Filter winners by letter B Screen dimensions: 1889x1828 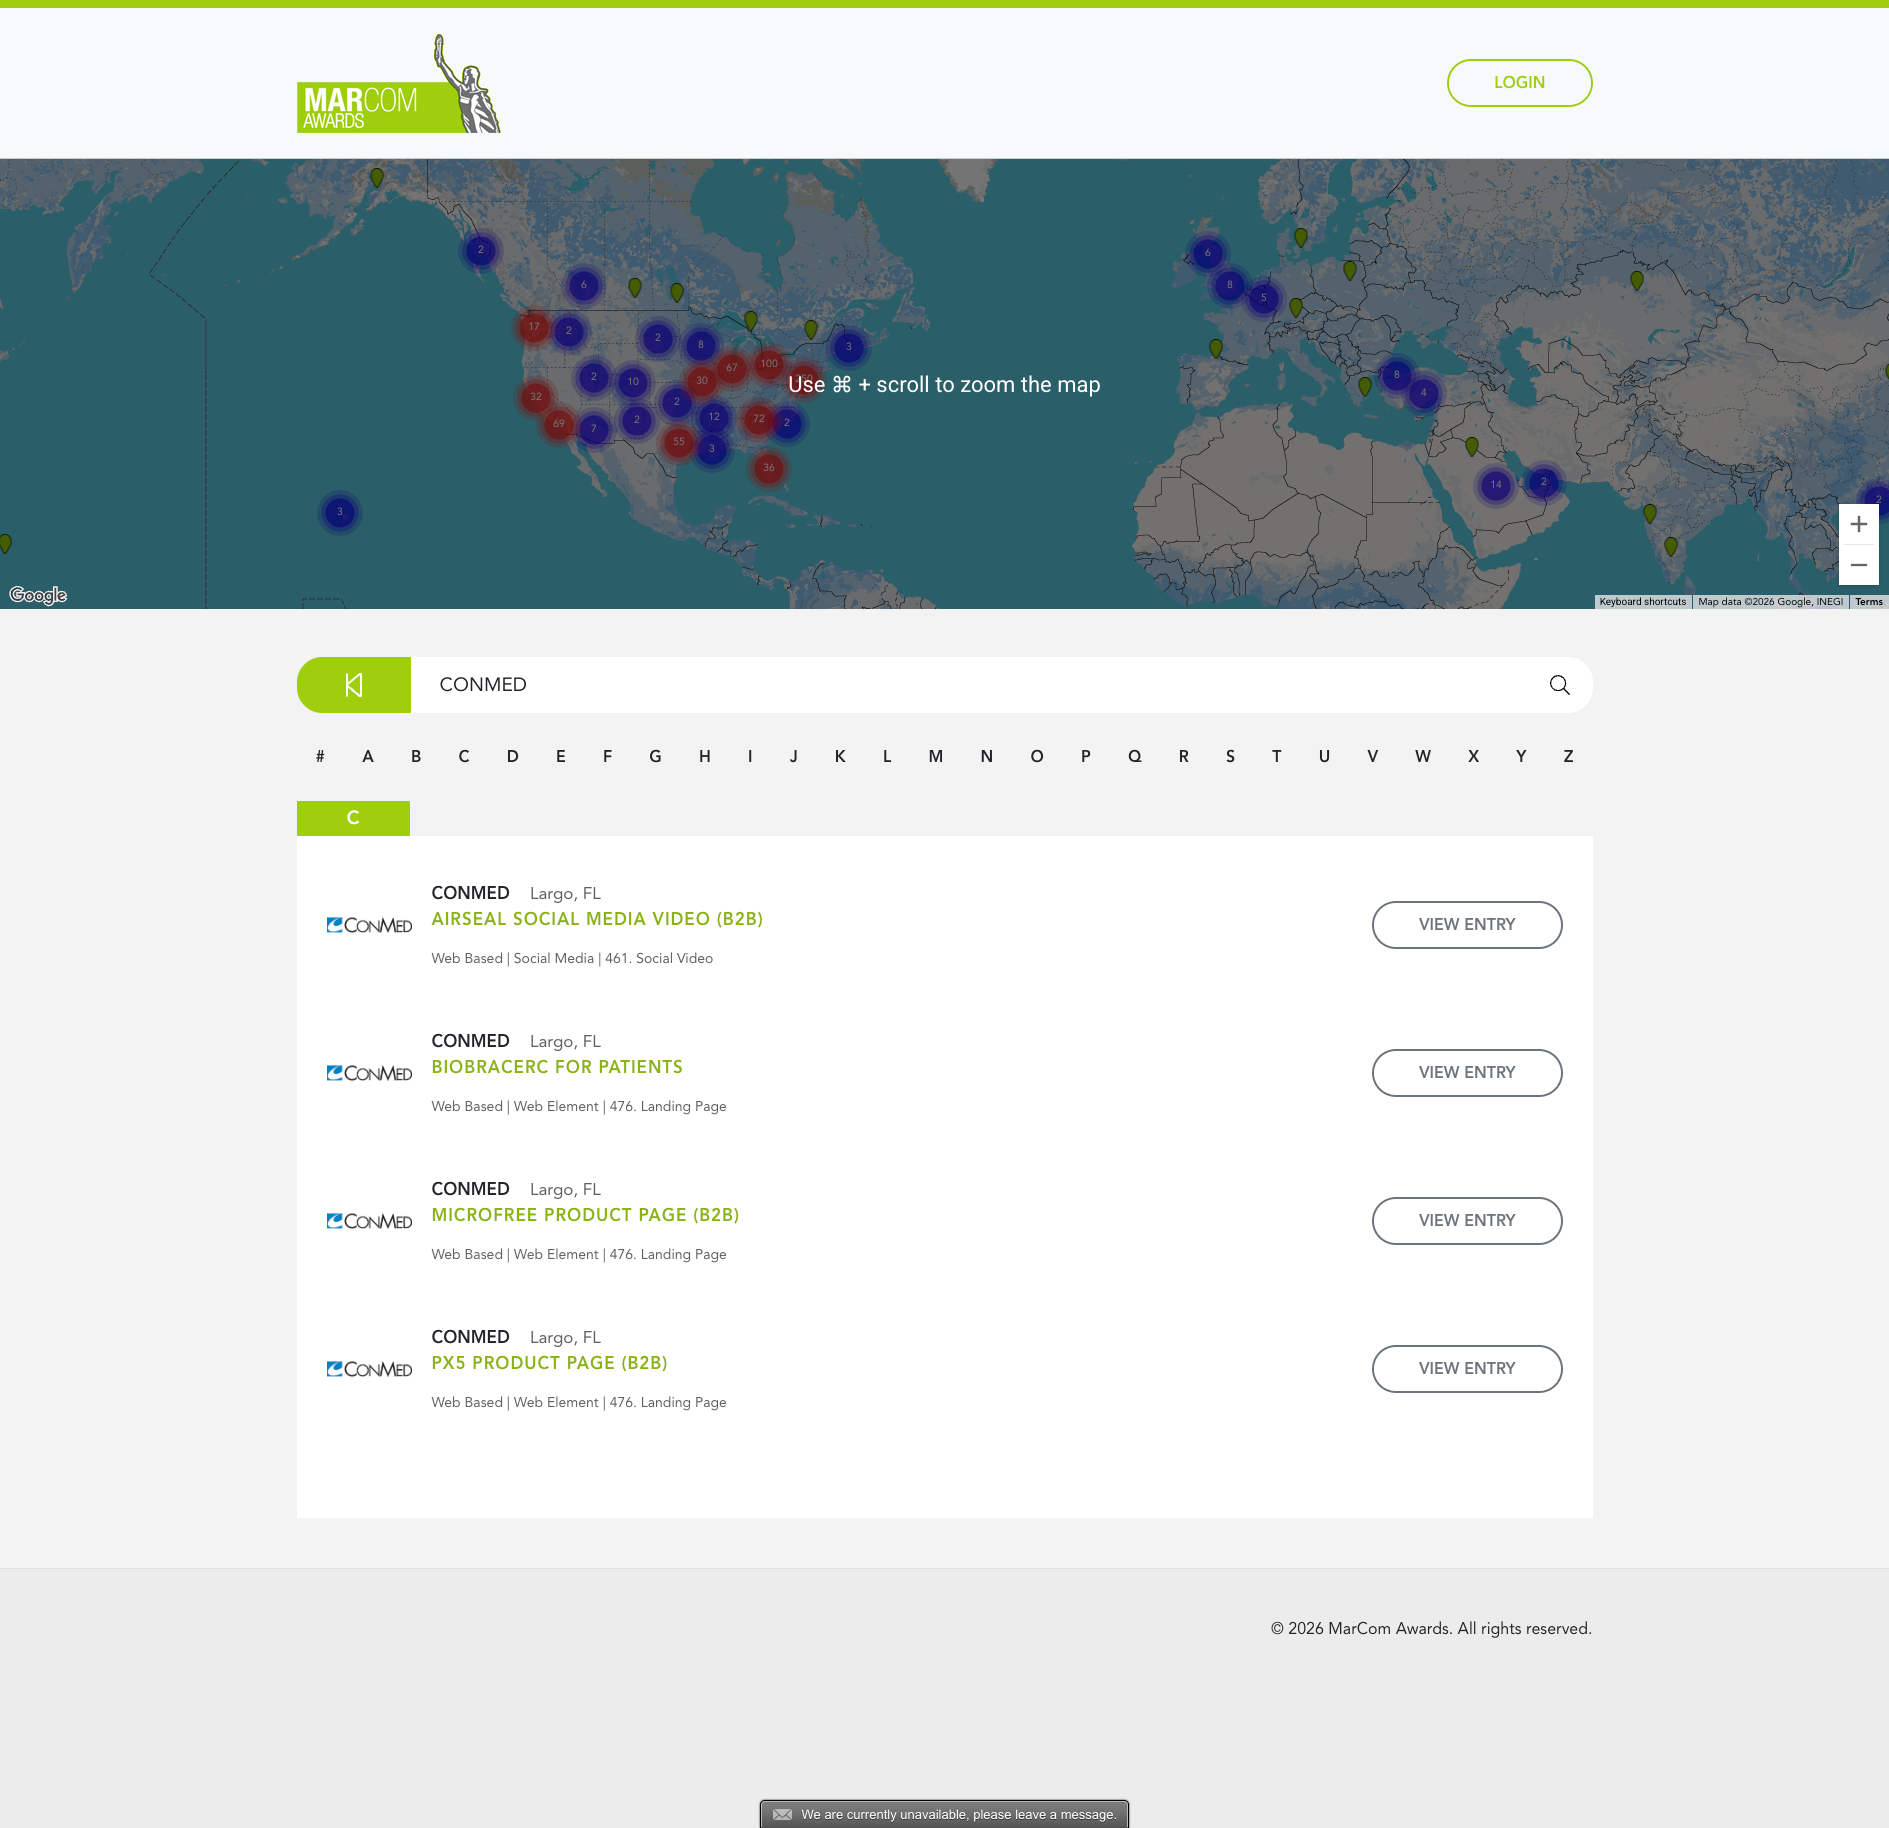(416, 757)
